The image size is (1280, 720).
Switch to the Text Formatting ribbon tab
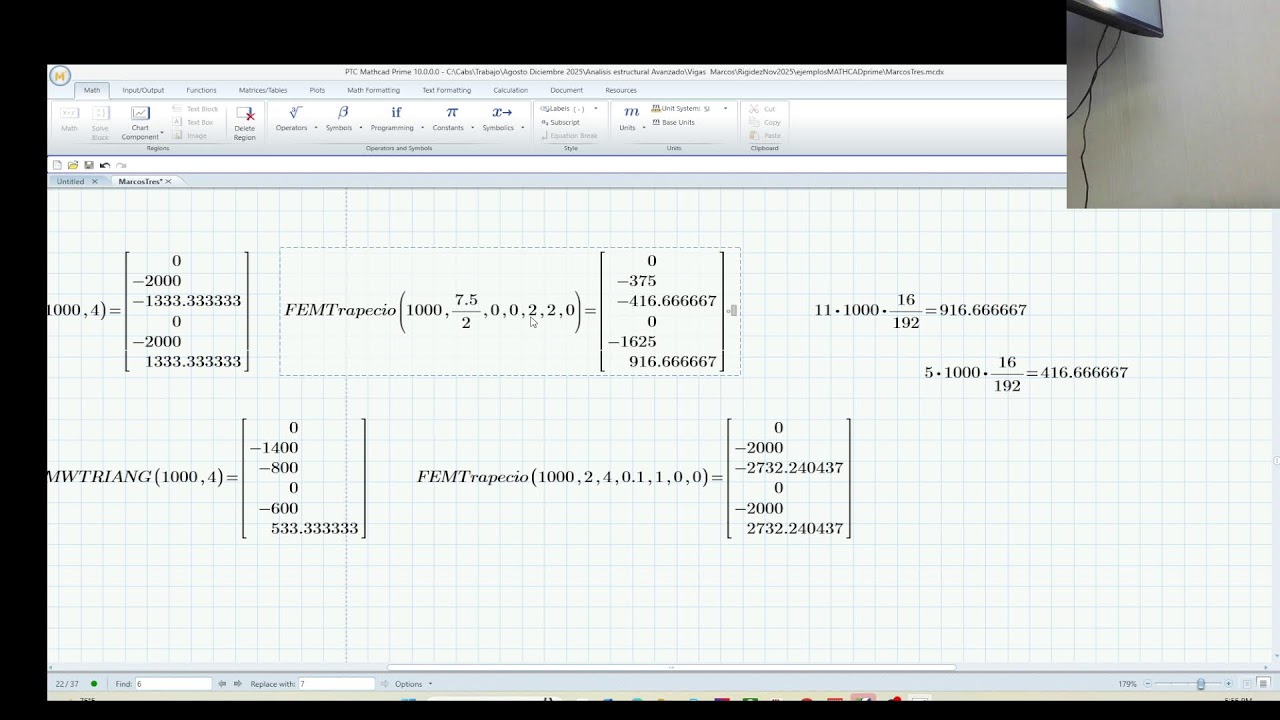(x=446, y=90)
